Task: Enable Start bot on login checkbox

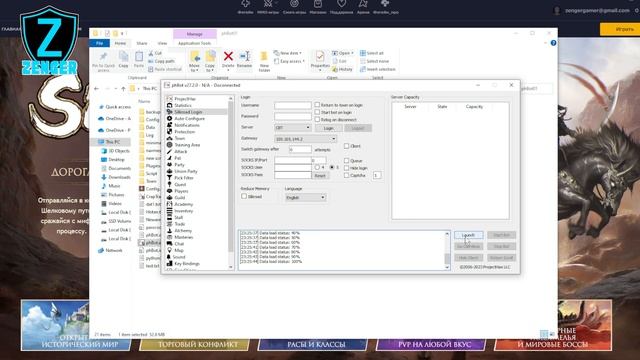Action: [x=317, y=112]
